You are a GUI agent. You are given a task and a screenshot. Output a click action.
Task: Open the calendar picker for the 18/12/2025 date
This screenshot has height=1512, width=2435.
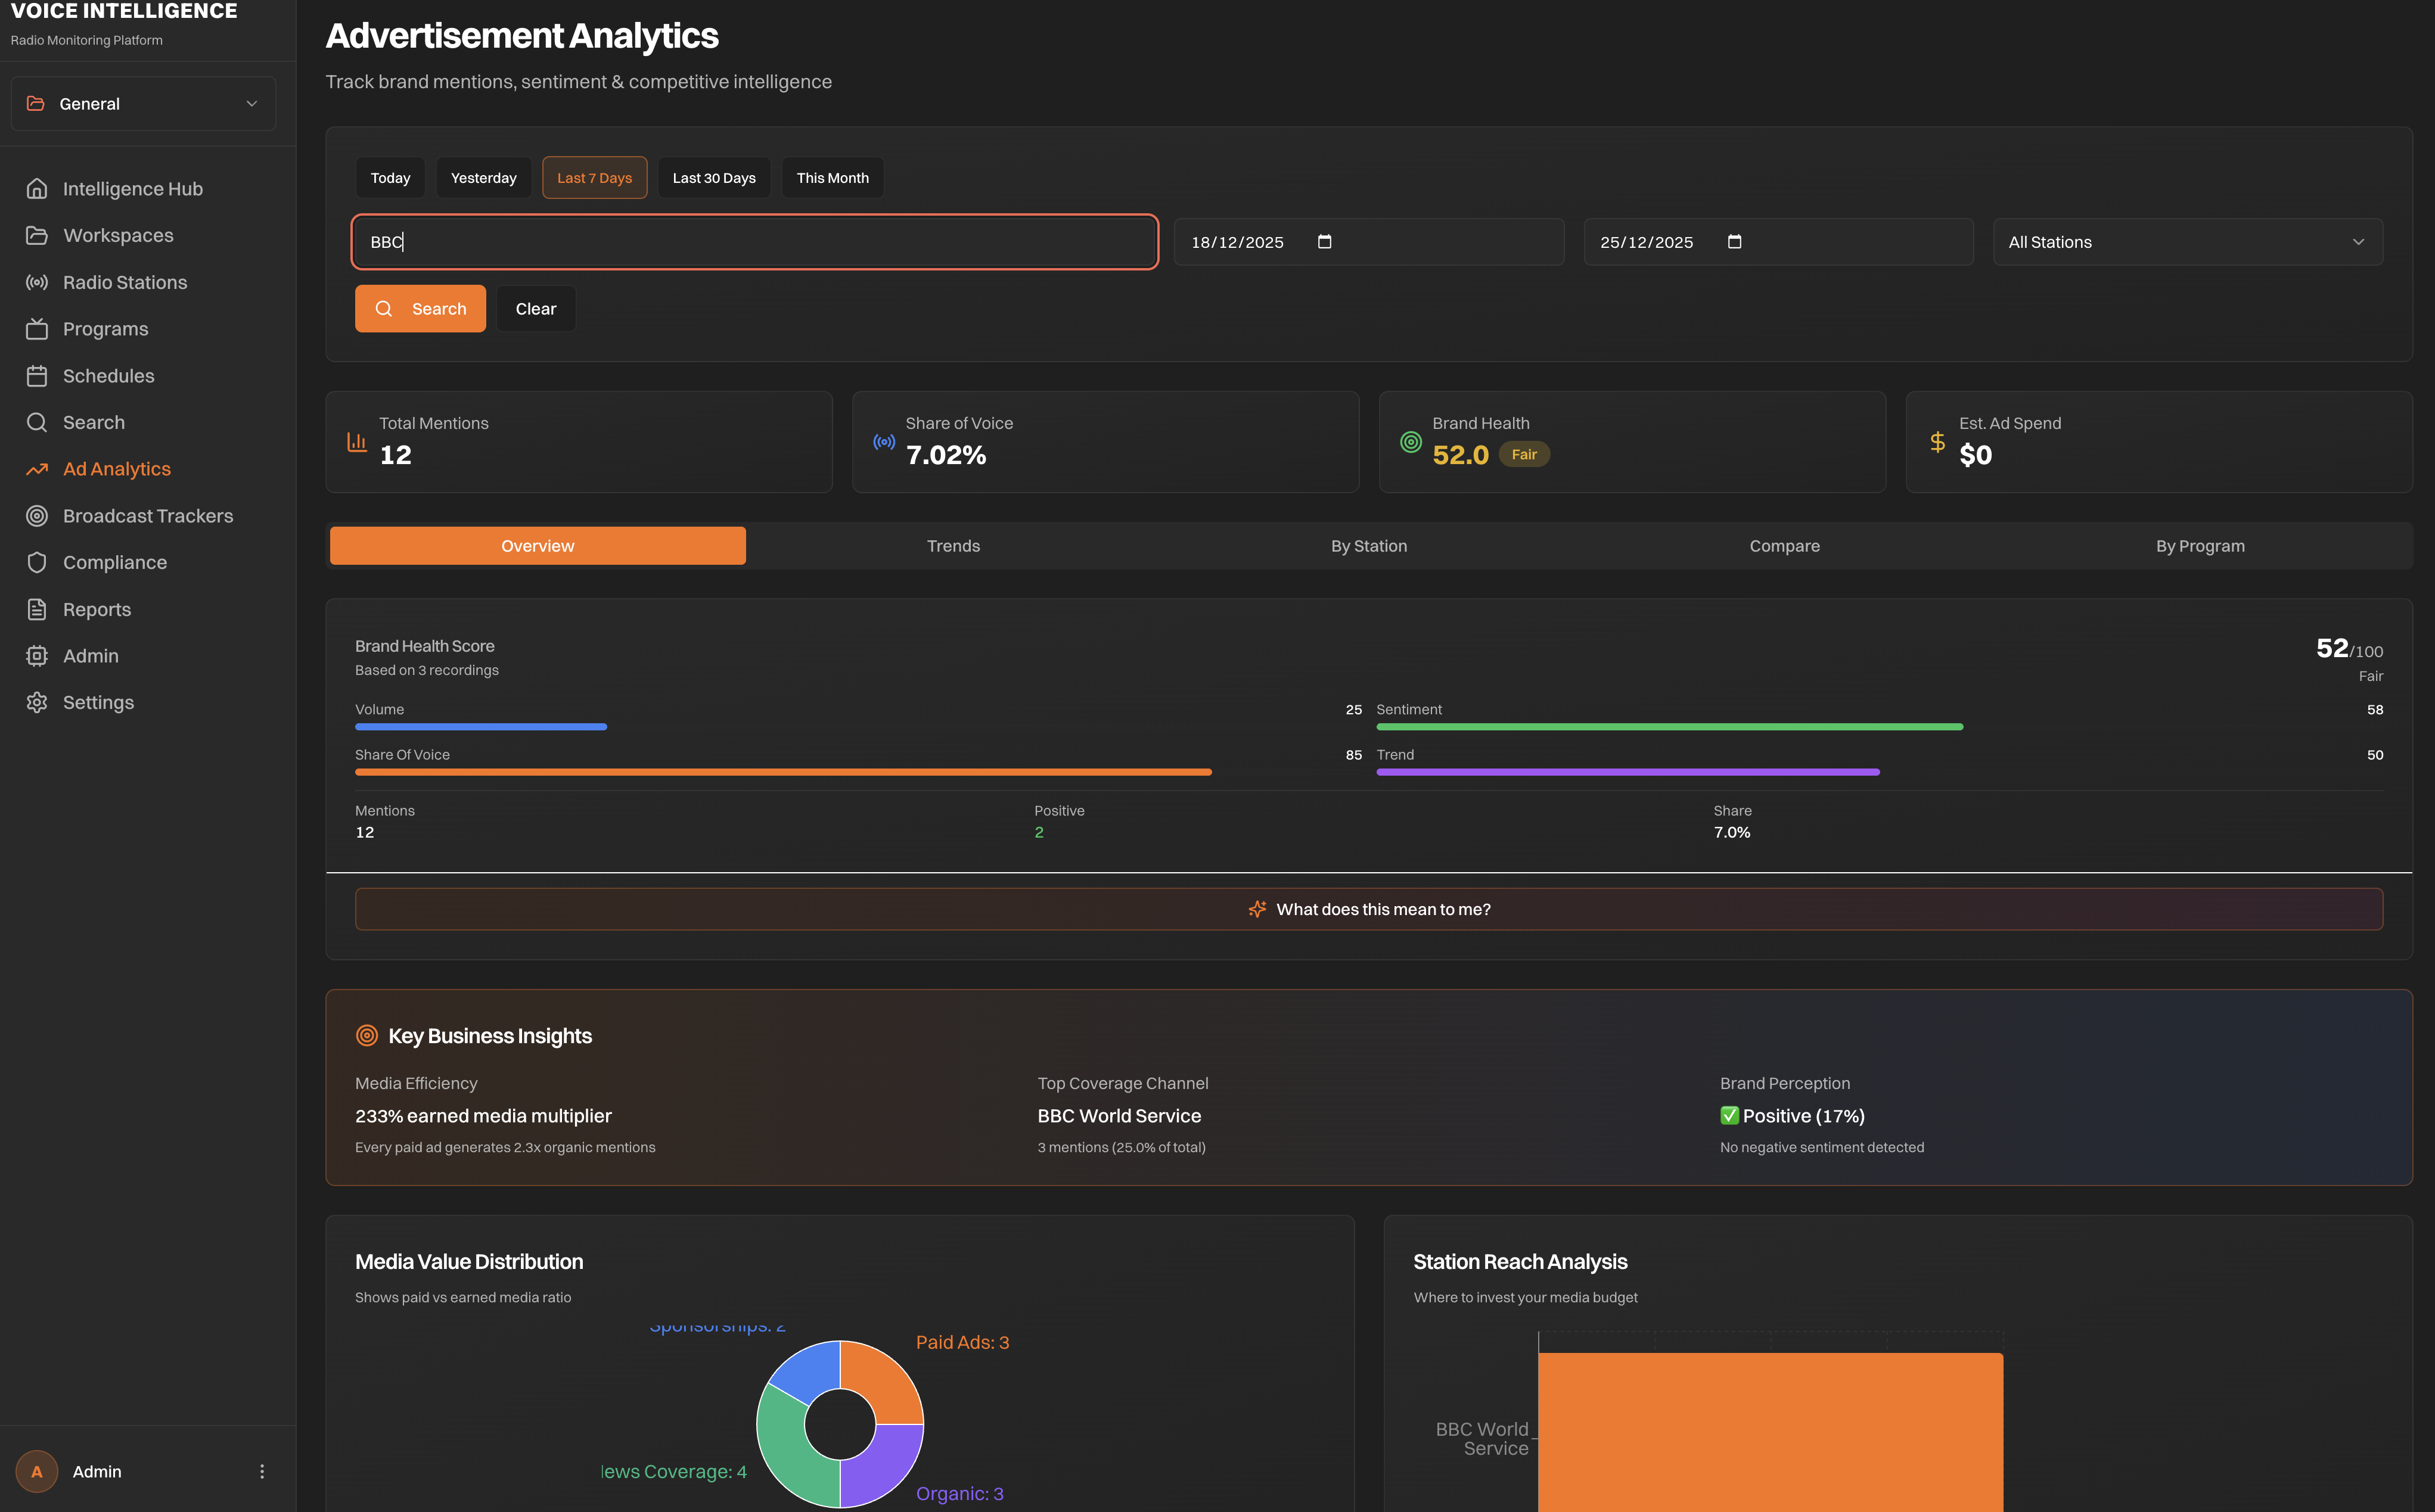point(1323,241)
